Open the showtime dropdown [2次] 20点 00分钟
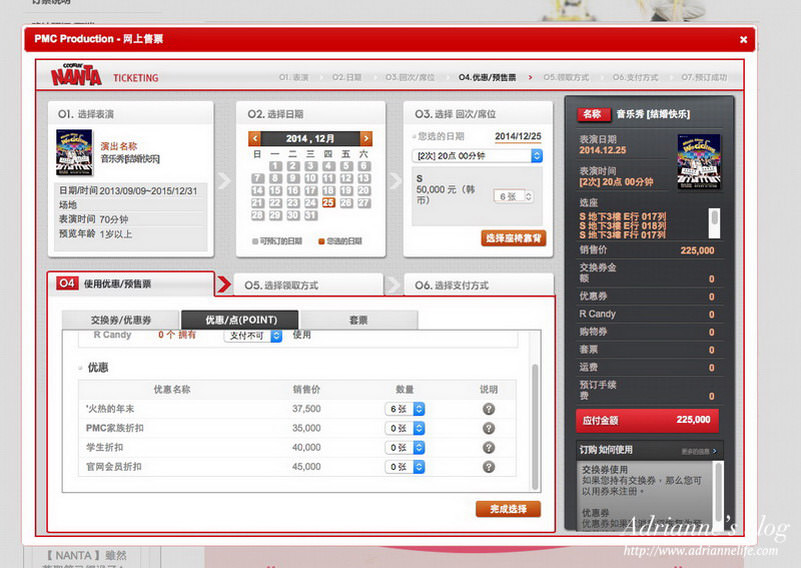The image size is (801, 568). click(x=477, y=156)
